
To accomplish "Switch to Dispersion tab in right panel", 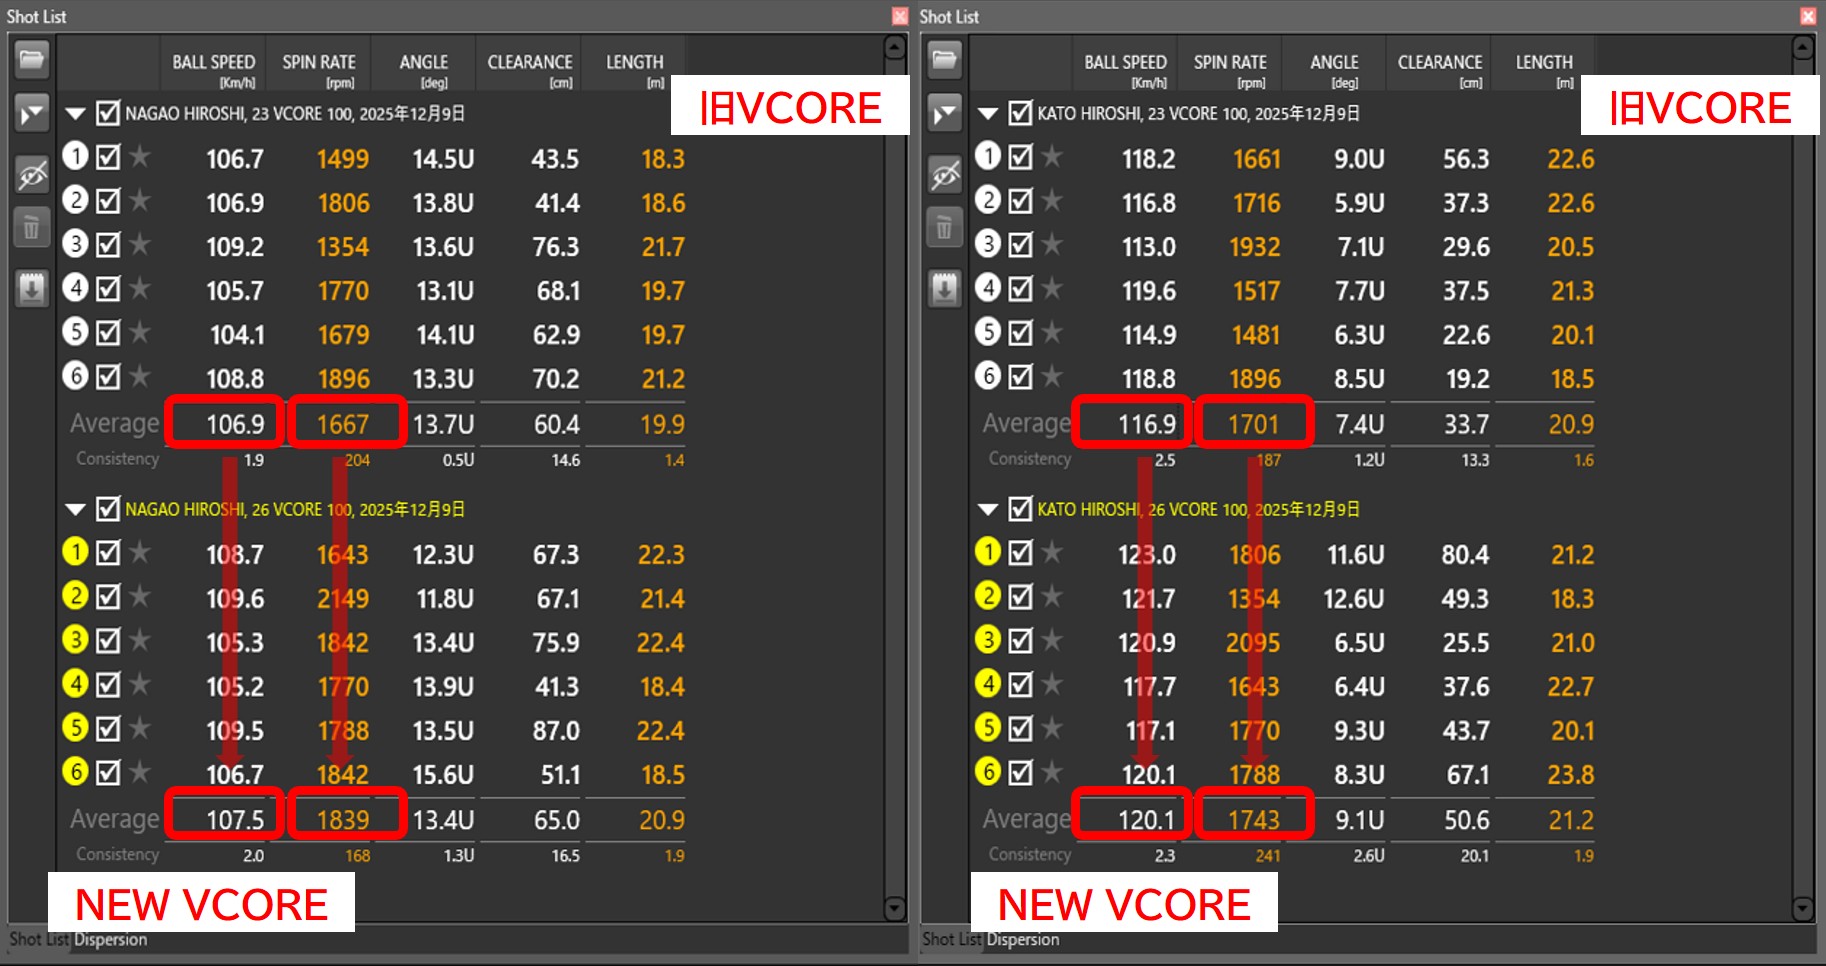I will click(1022, 940).
